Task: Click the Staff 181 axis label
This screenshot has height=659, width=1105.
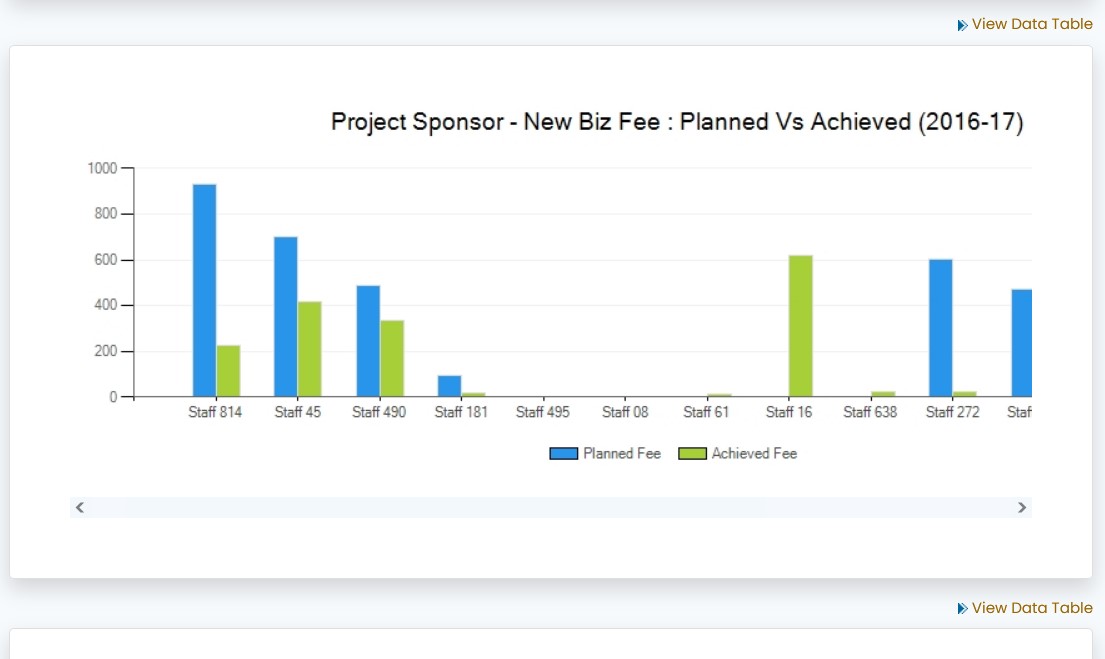Action: [x=461, y=412]
